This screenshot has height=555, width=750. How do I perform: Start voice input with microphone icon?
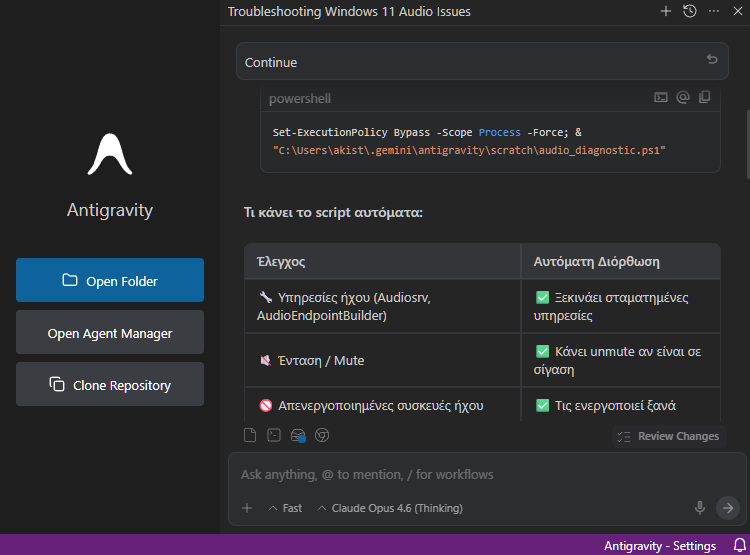(700, 508)
